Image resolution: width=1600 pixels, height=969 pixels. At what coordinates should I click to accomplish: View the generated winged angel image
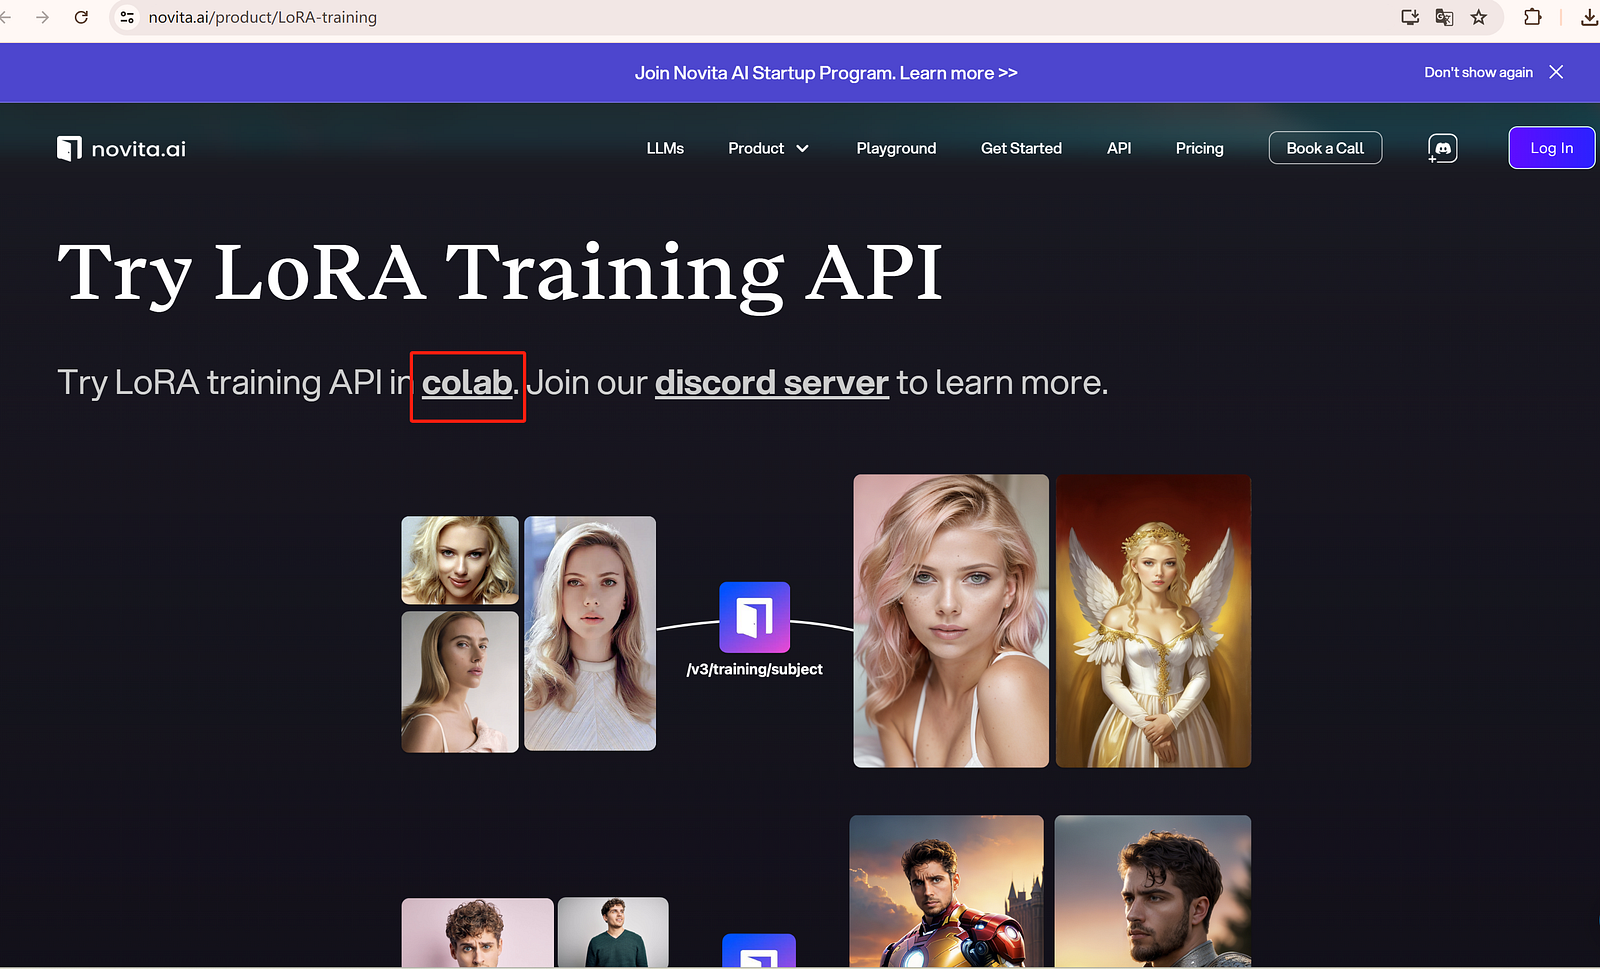click(1153, 621)
